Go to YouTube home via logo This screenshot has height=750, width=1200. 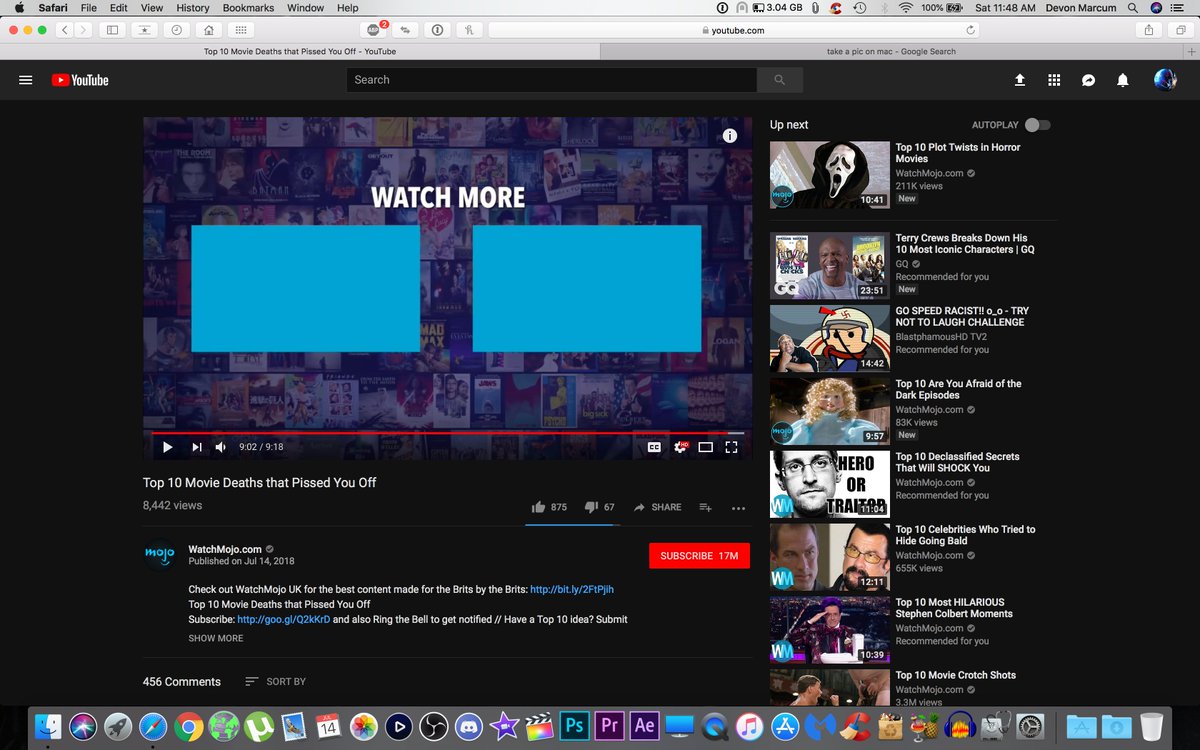click(80, 80)
